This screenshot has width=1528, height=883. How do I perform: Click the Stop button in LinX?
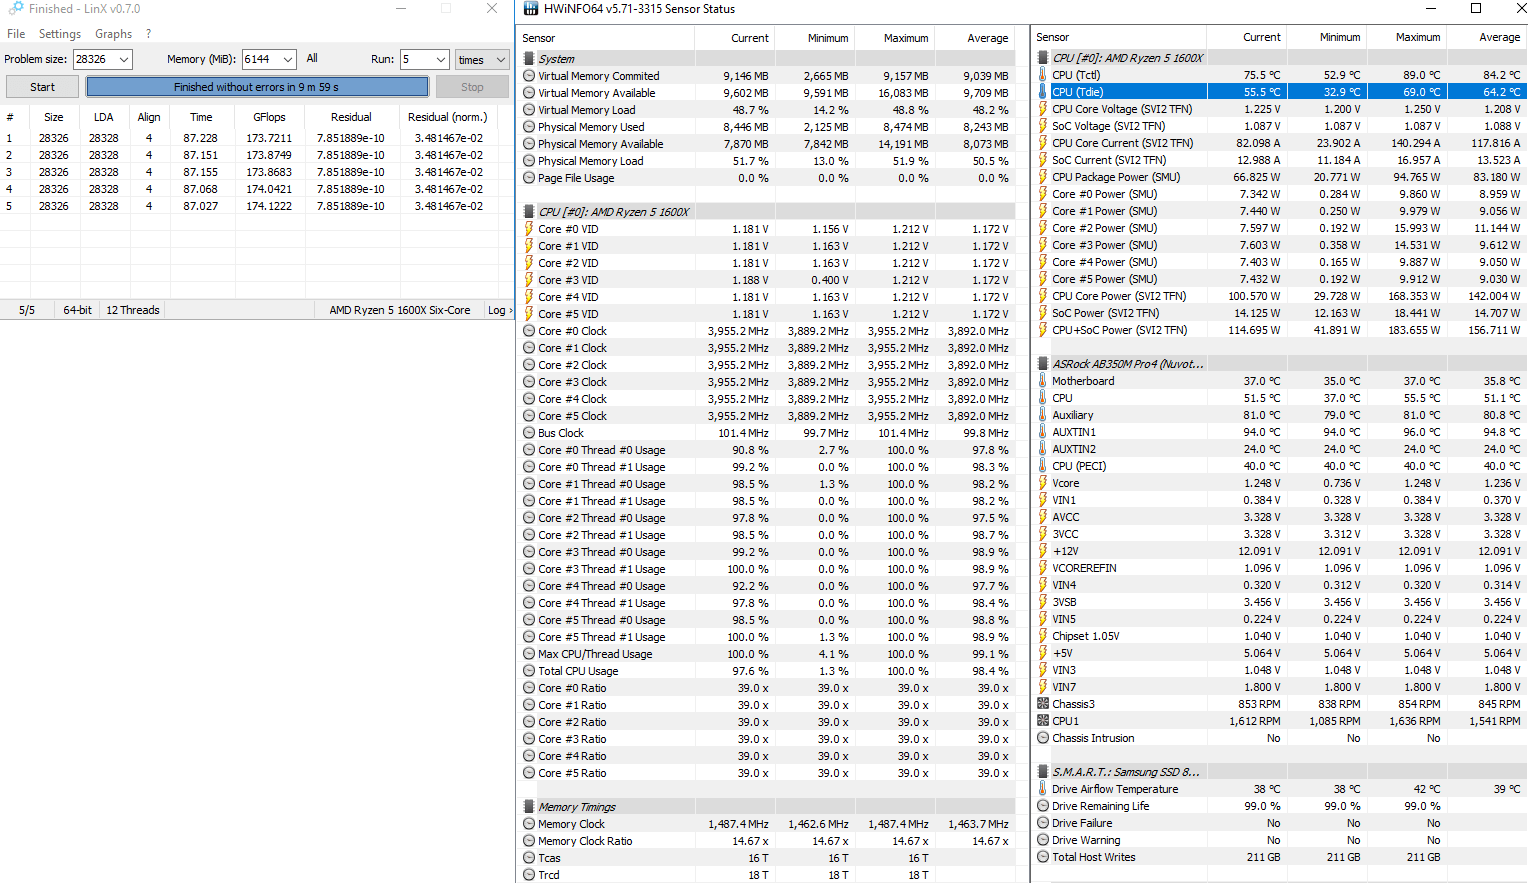tap(472, 87)
